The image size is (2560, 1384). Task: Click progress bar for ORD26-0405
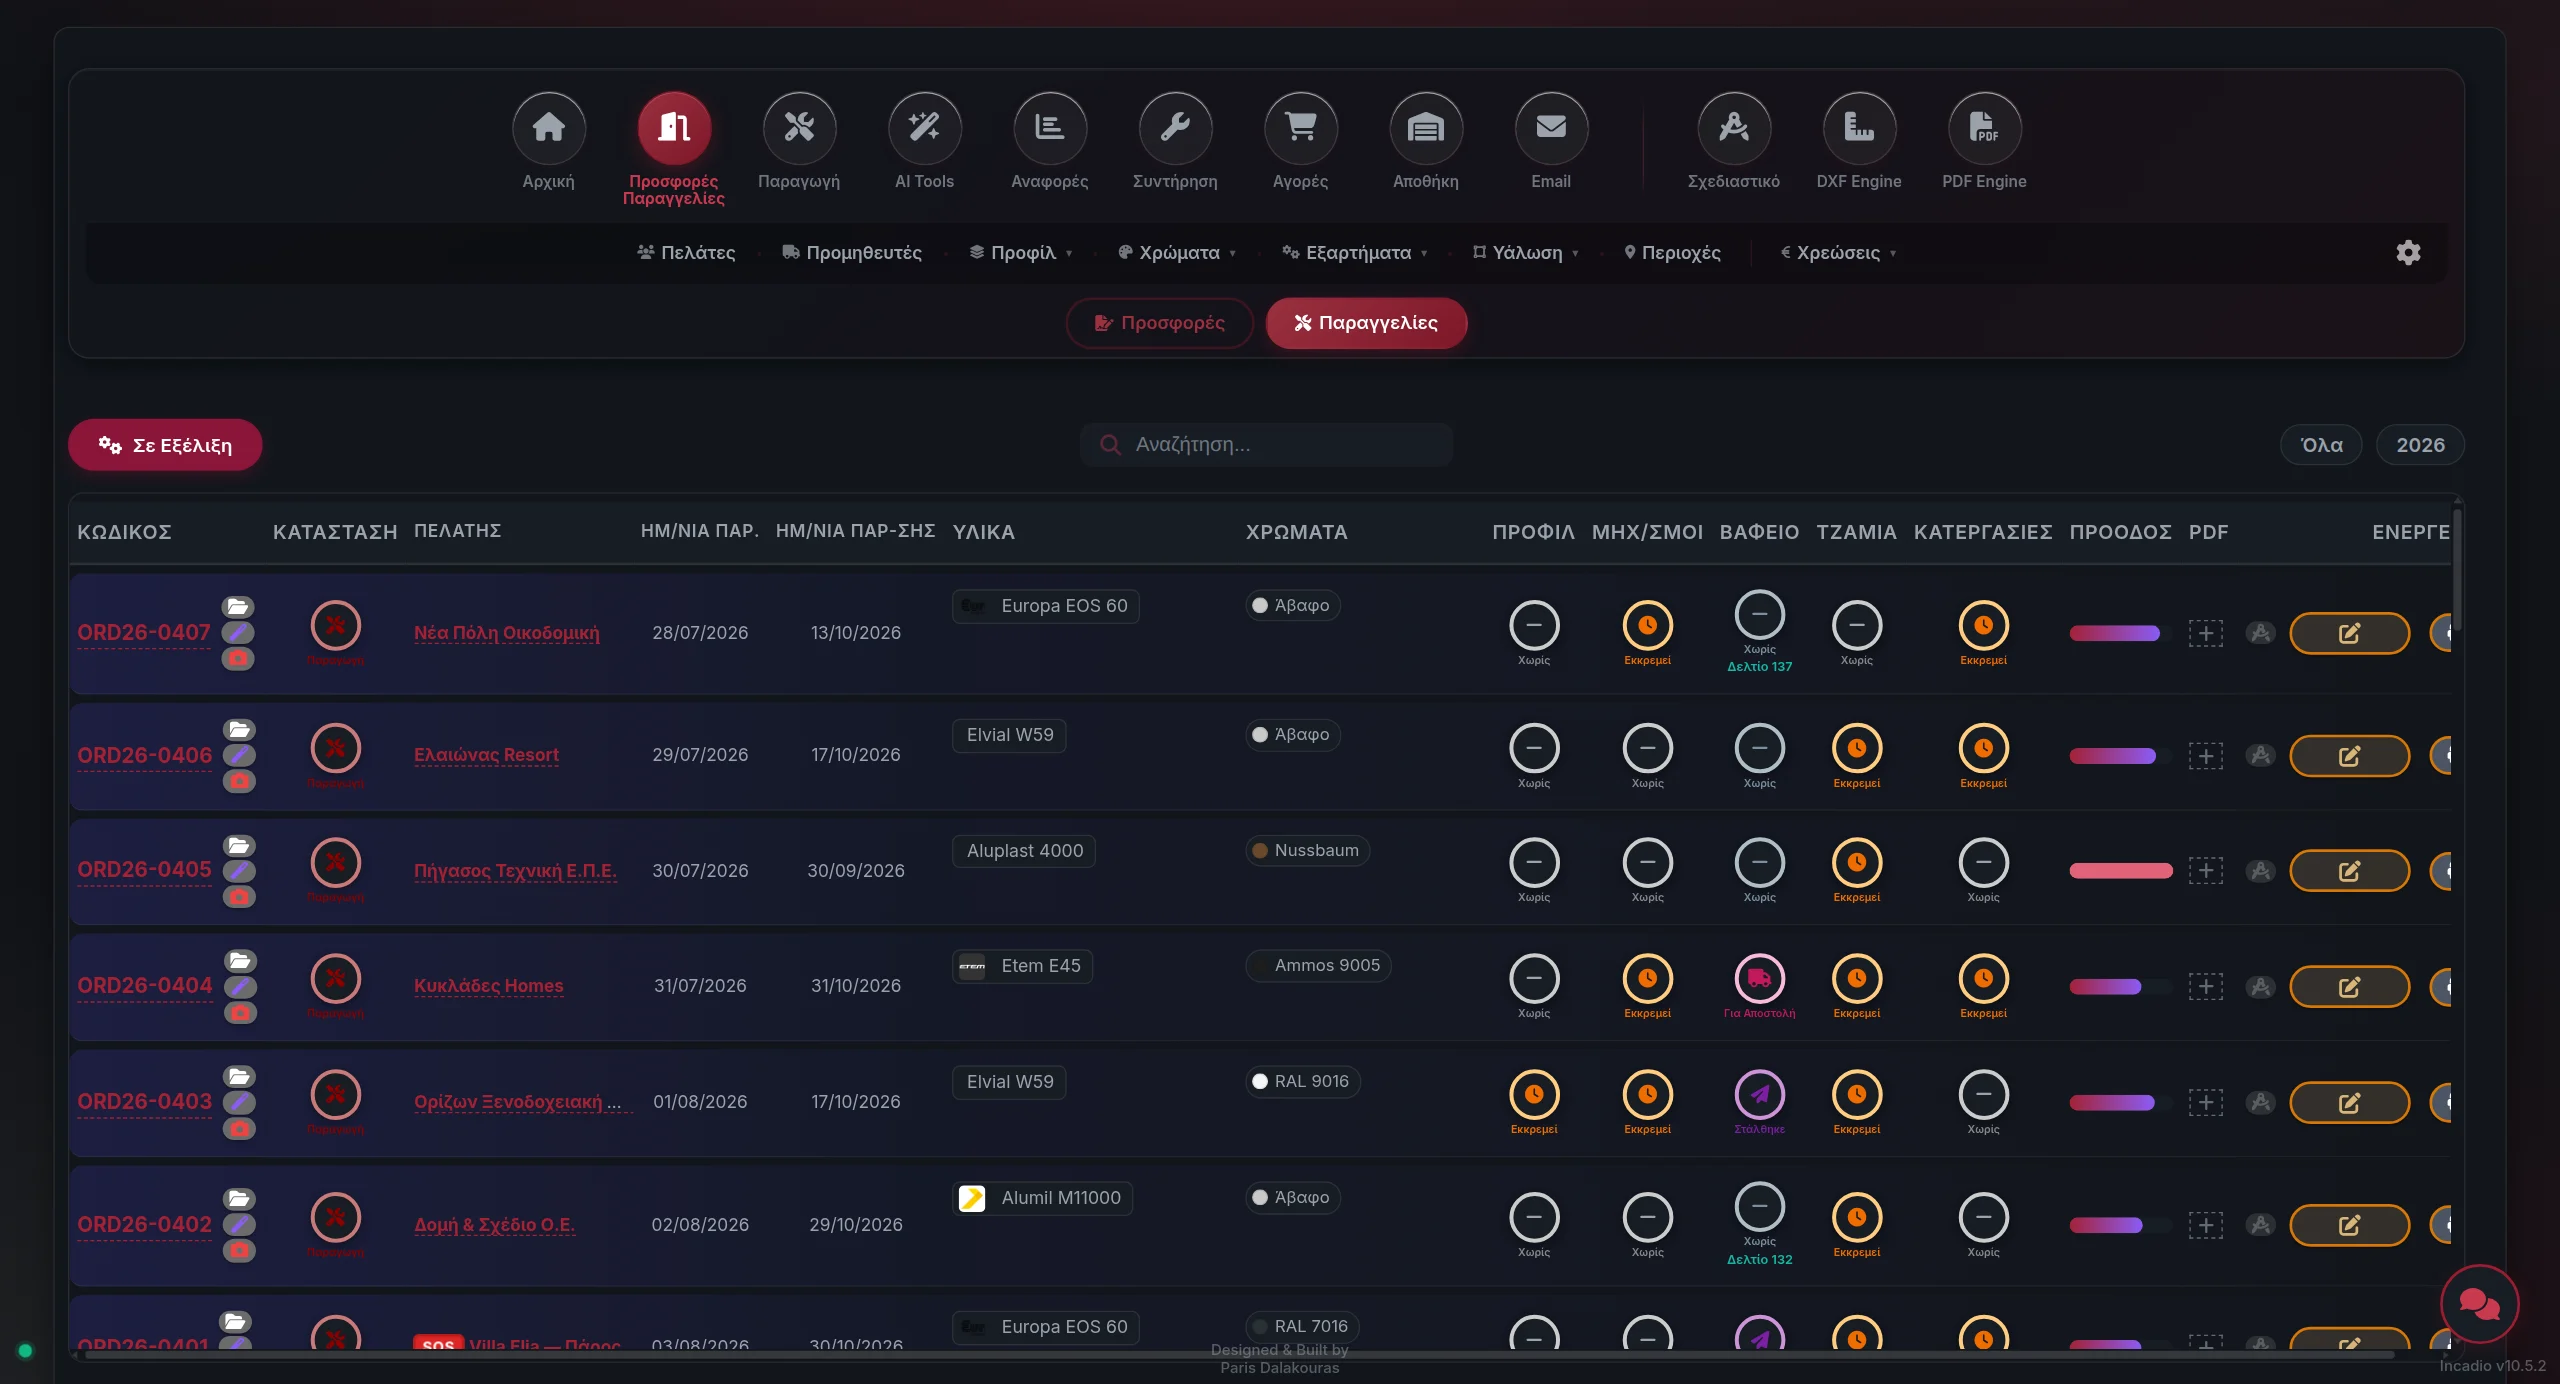point(2120,871)
